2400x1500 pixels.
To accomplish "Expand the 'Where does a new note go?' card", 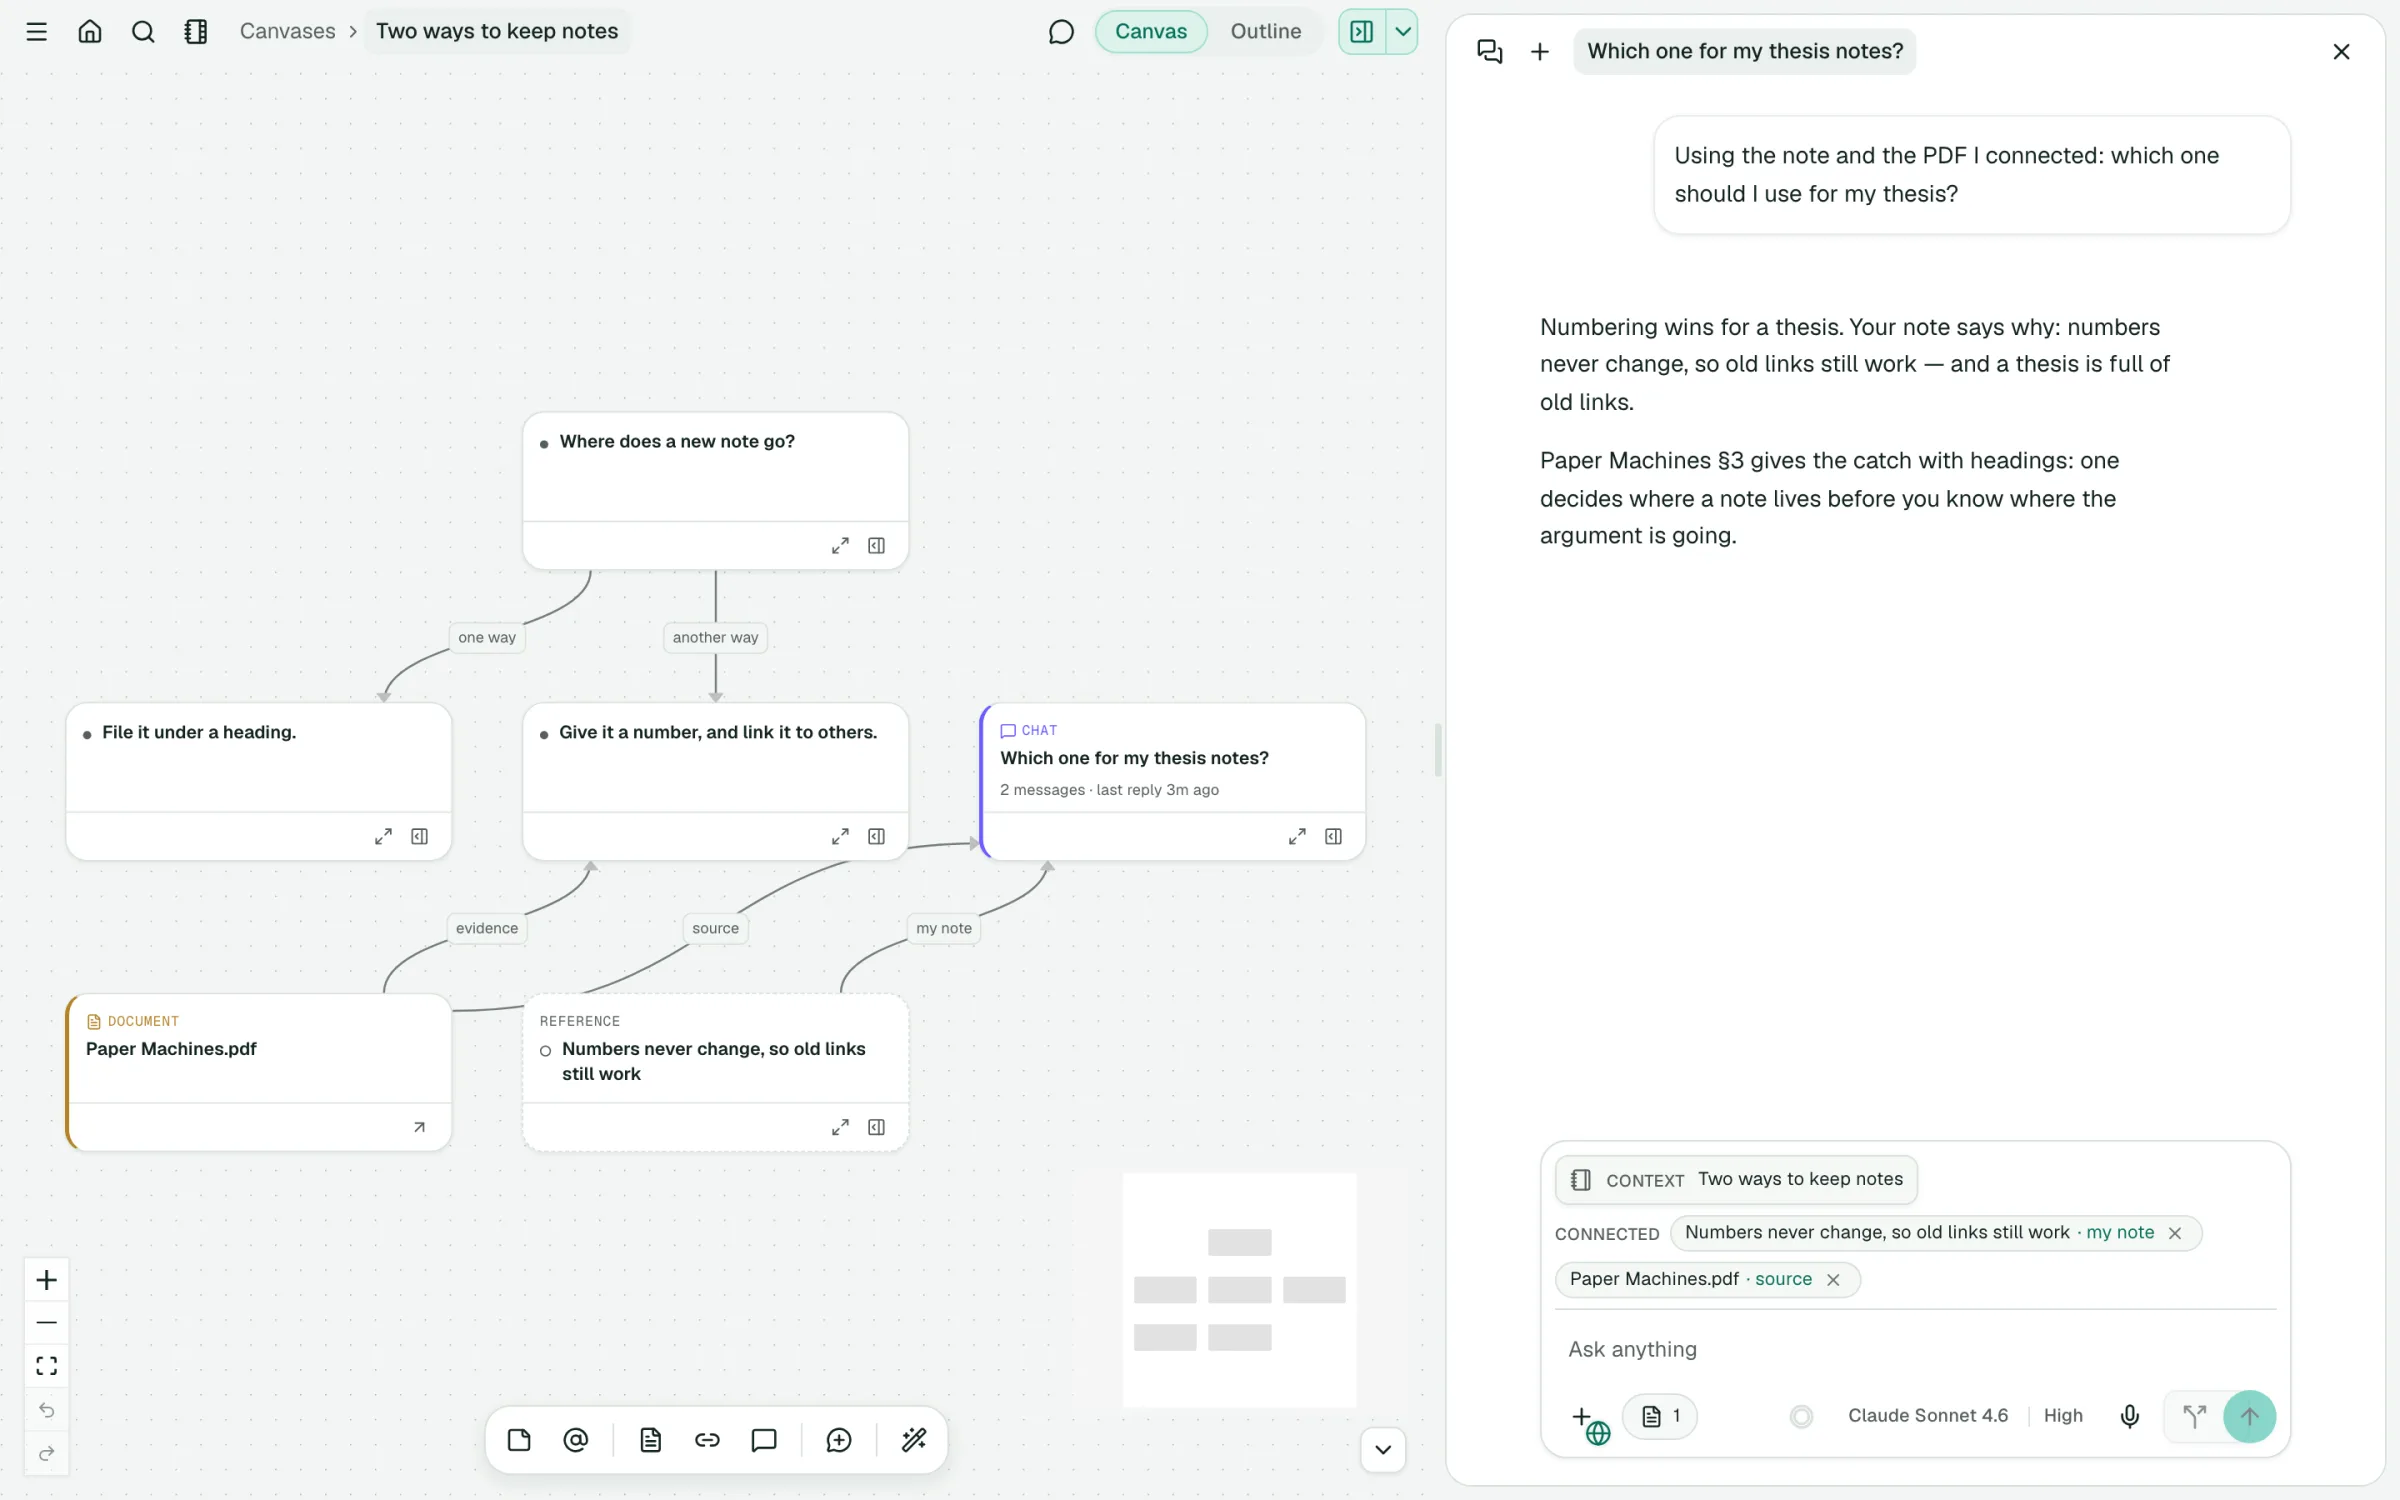I will [x=840, y=546].
